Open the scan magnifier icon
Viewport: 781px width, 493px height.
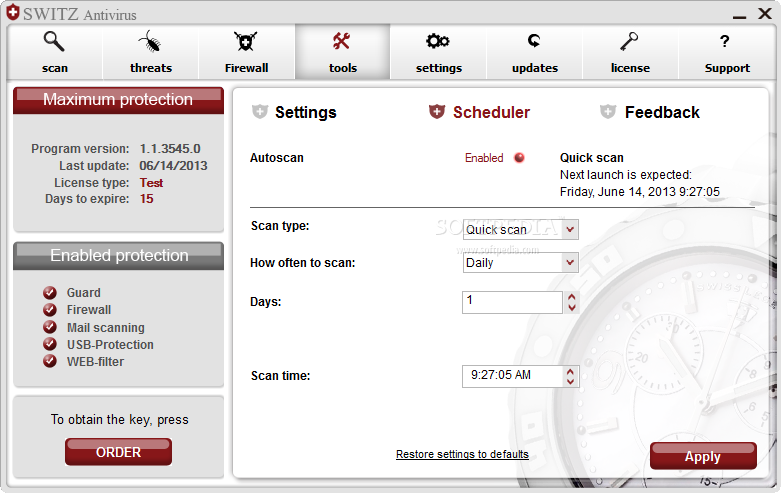click(54, 41)
